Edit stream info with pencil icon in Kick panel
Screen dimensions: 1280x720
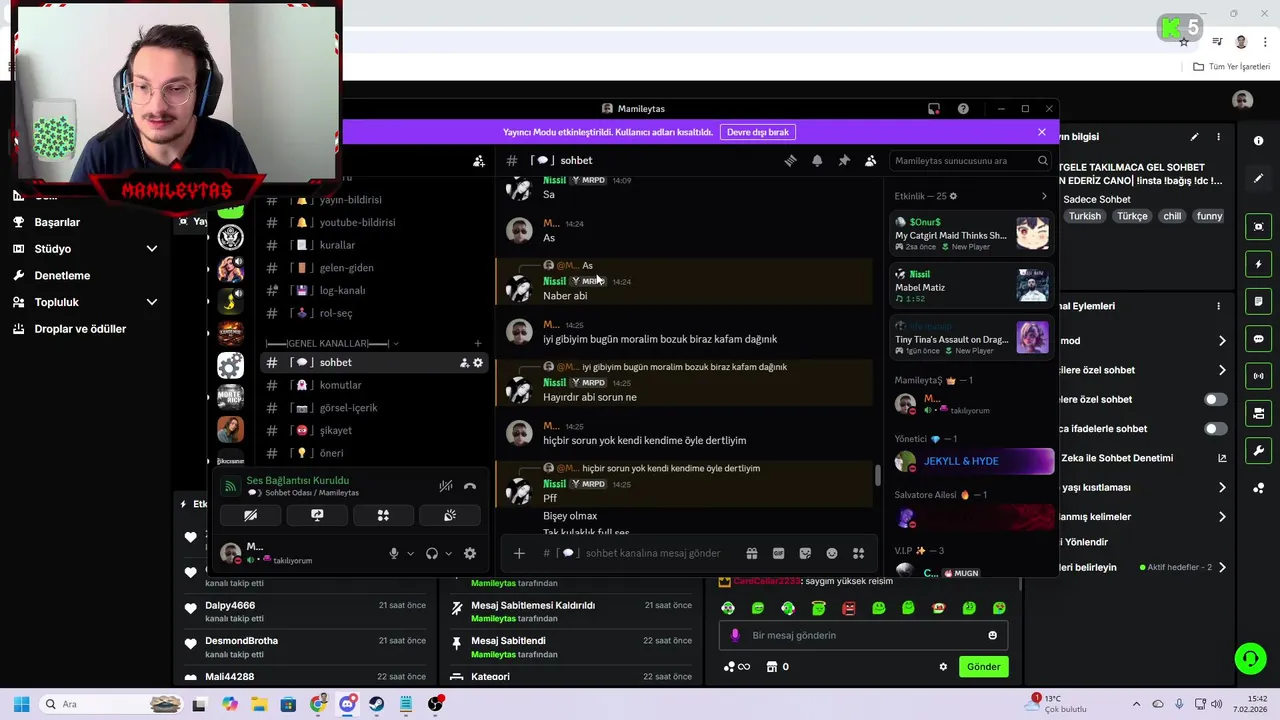1194,137
